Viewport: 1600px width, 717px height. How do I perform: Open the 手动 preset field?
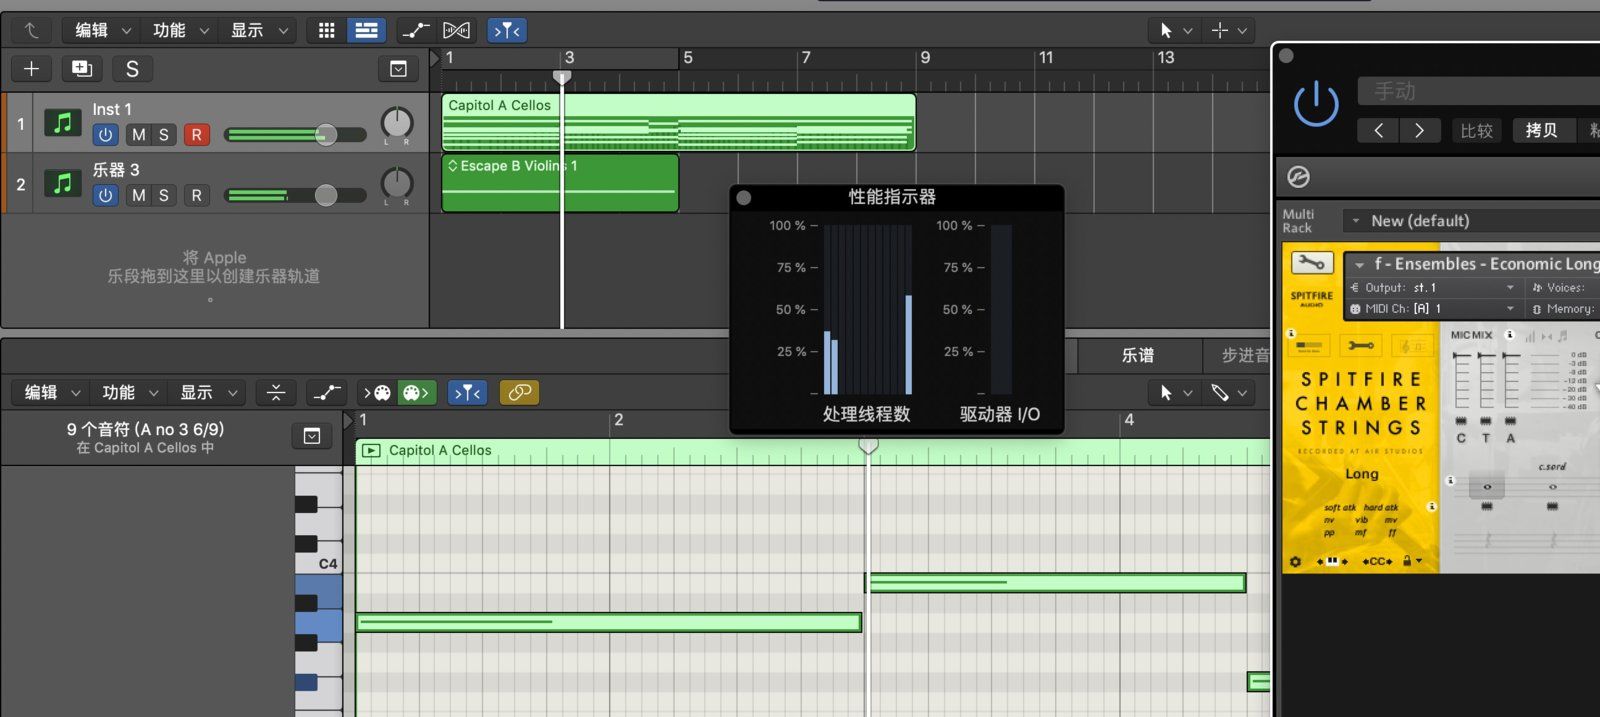tap(1478, 91)
